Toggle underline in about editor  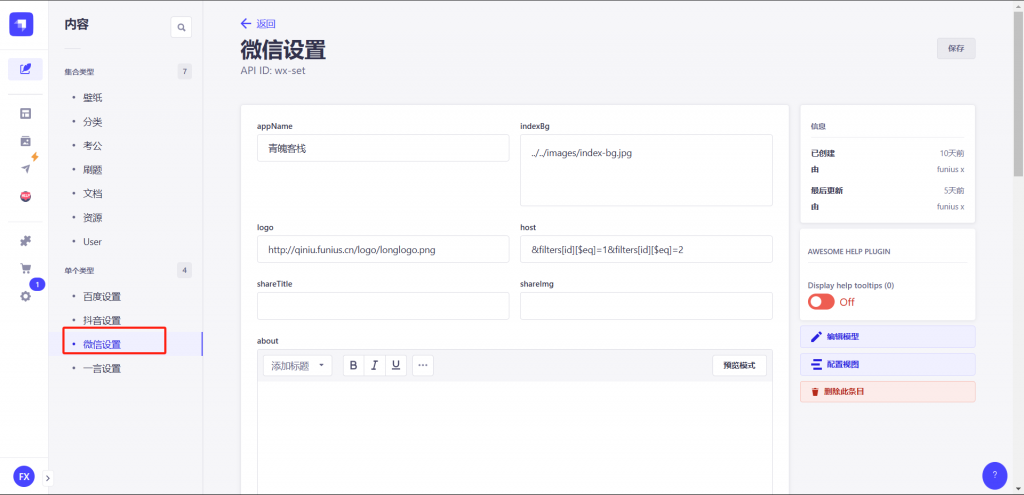[x=396, y=366]
